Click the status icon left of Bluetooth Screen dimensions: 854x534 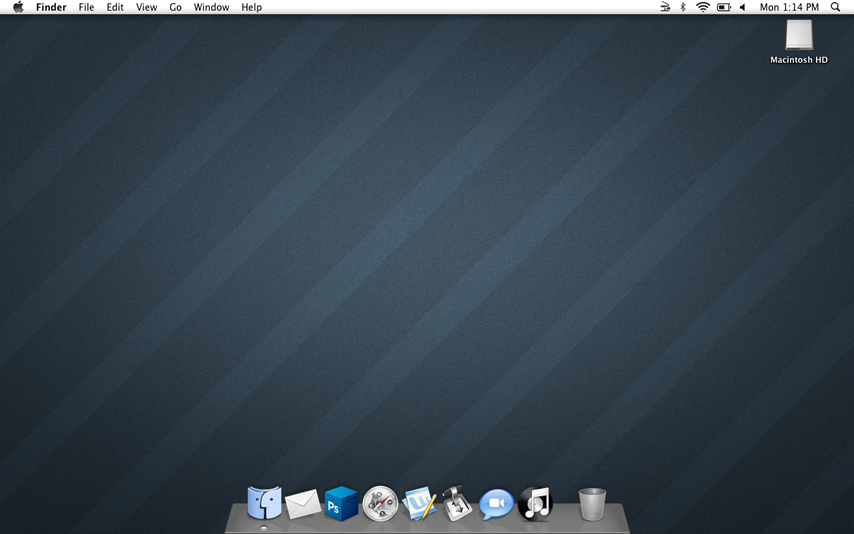pyautogui.click(x=665, y=7)
